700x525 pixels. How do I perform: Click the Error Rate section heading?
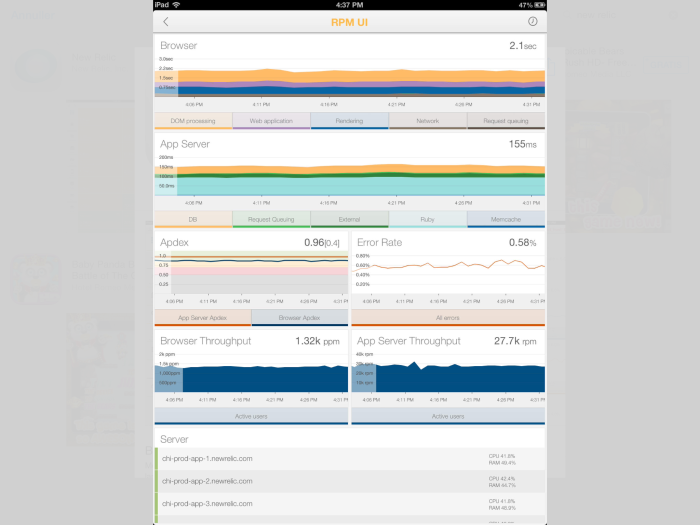(x=379, y=242)
